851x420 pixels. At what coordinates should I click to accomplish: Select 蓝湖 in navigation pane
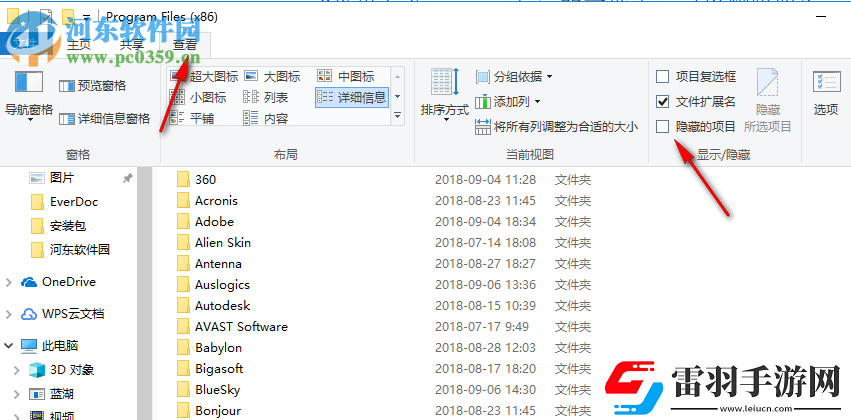(x=52, y=394)
